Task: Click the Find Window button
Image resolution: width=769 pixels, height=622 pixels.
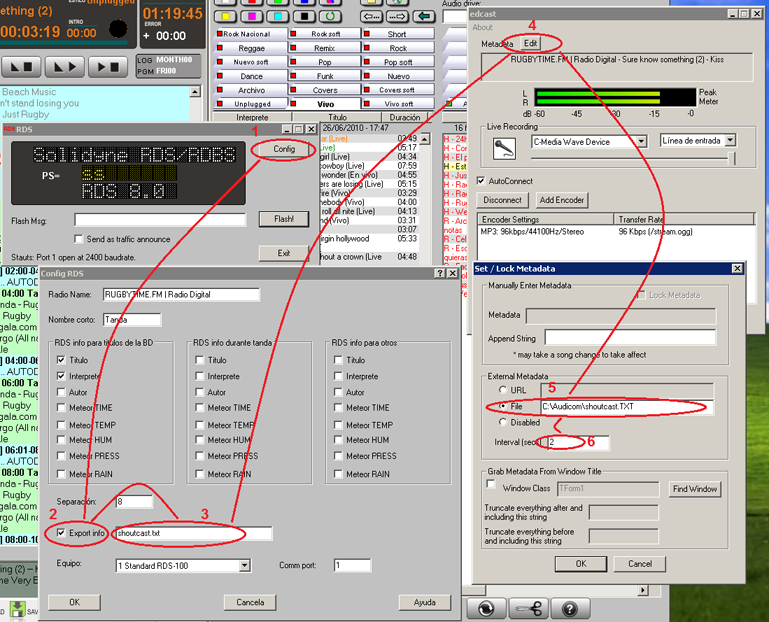Action: (695, 489)
